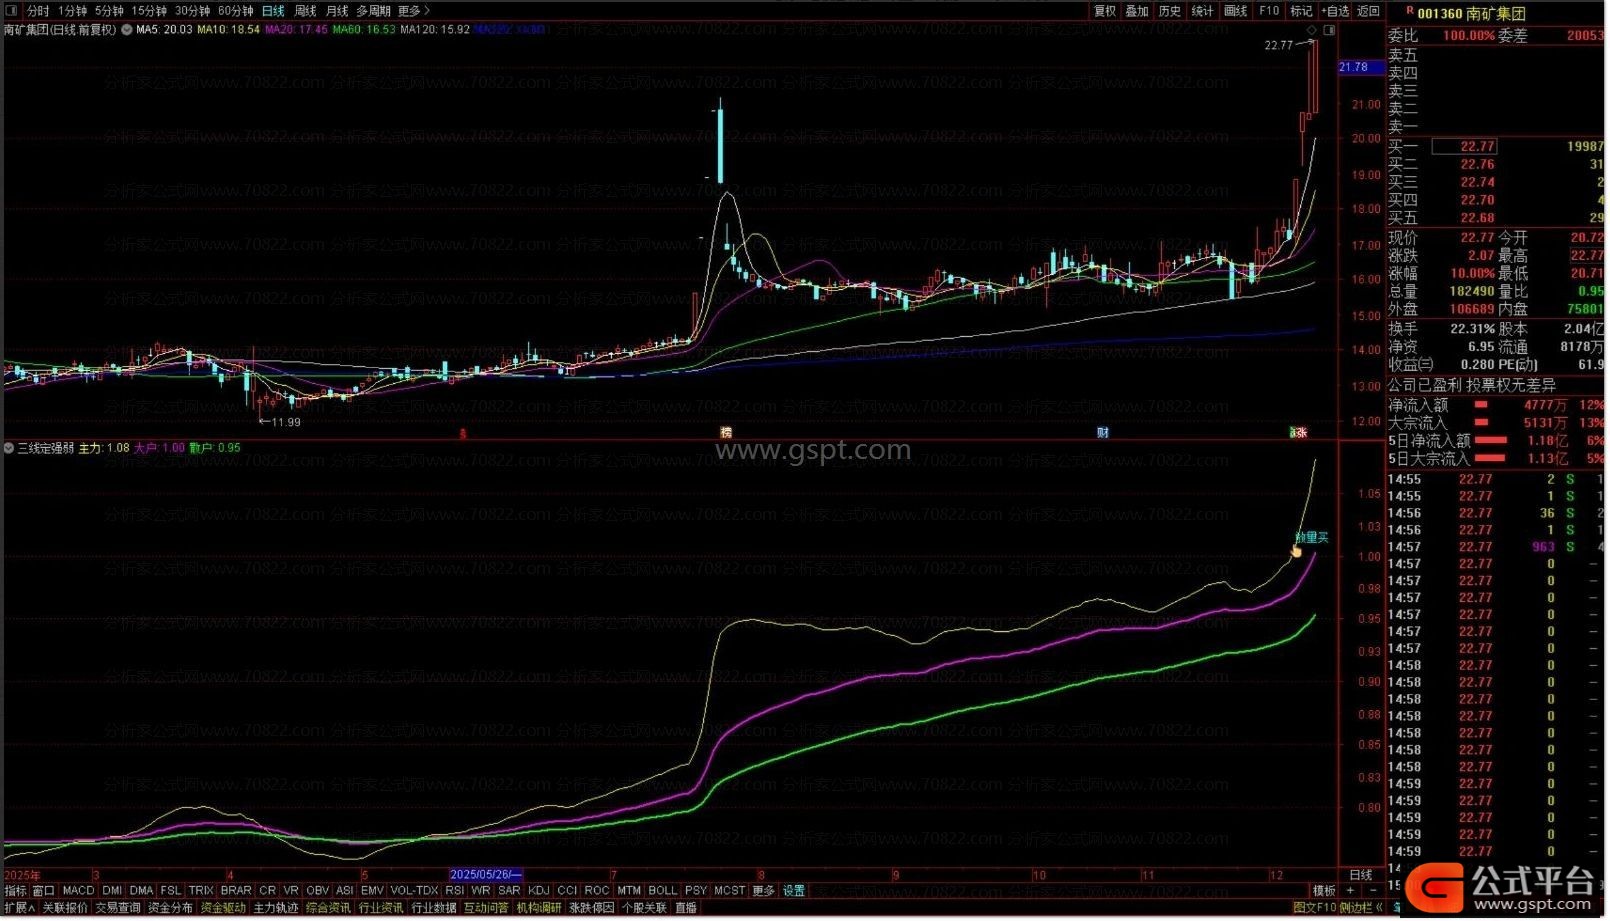Click the plus zoom button at bottom right
Screen dimensions: 1610x921
(x=1351, y=892)
